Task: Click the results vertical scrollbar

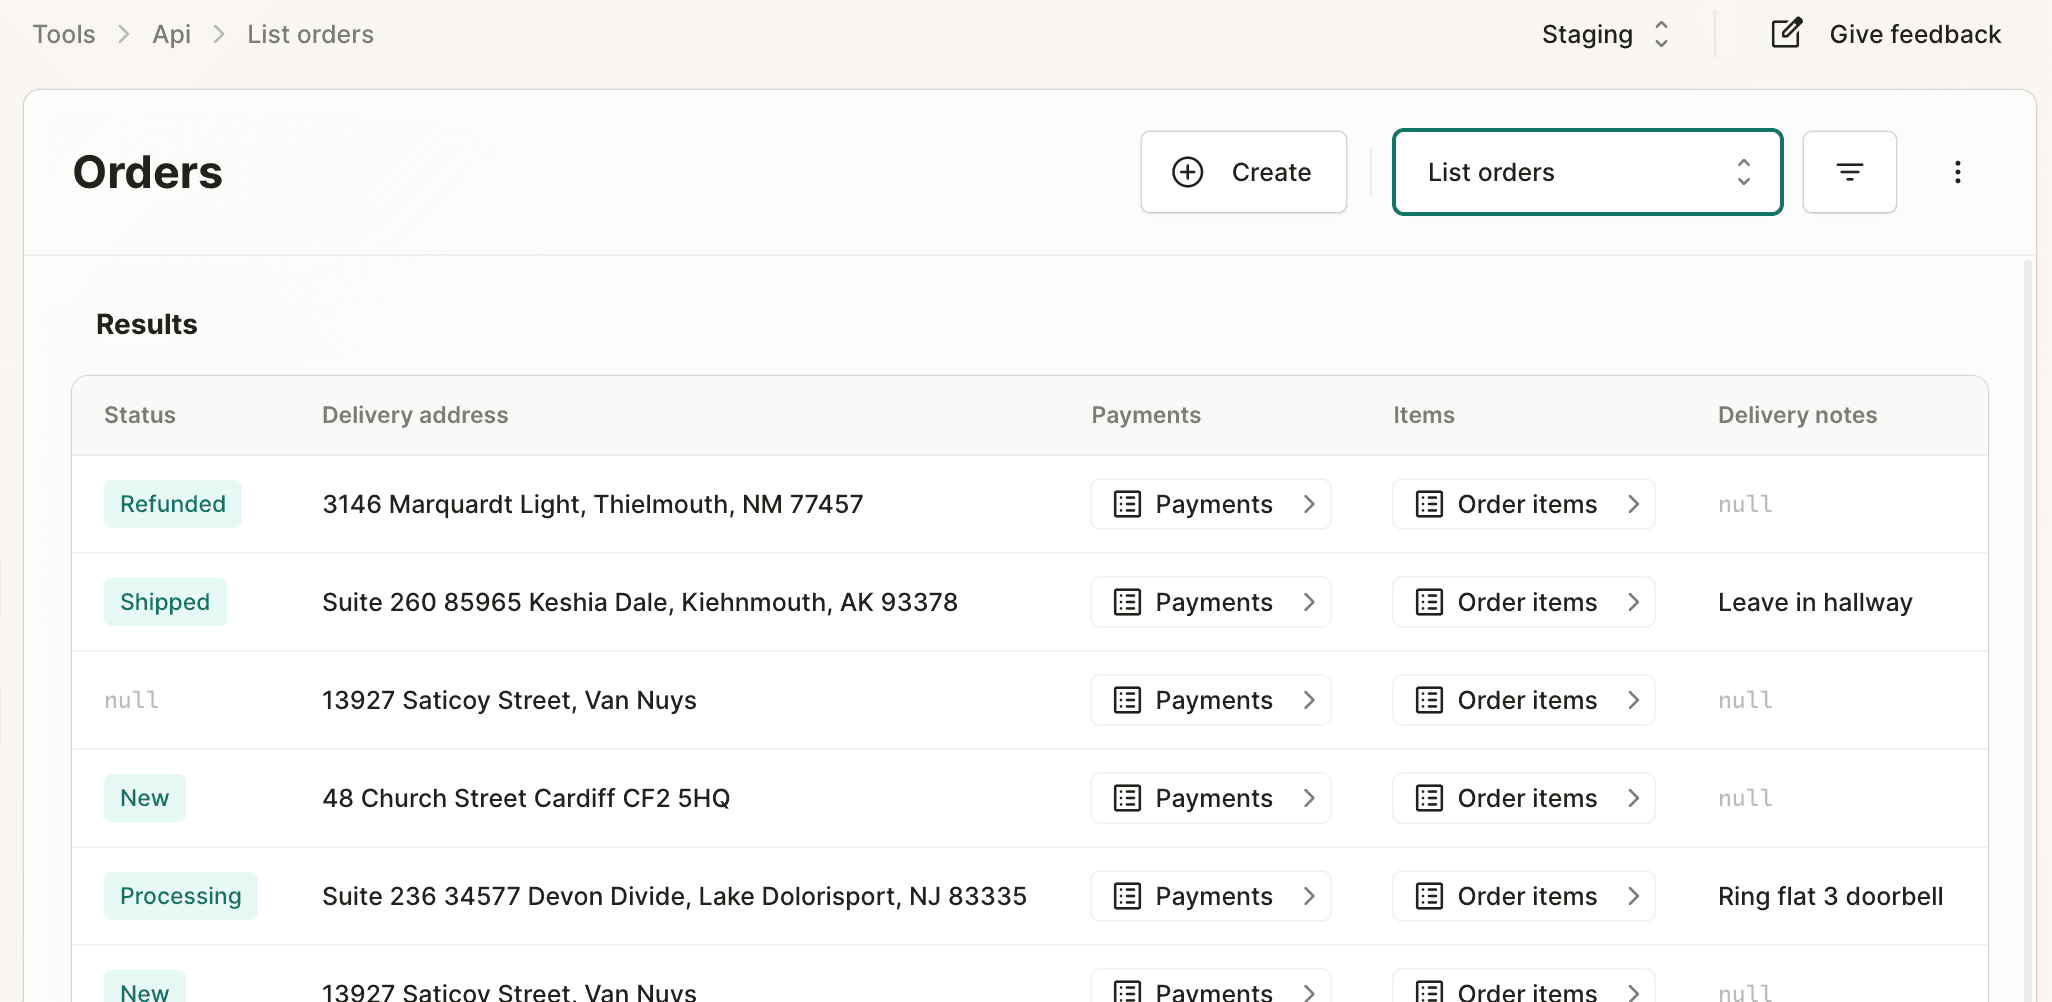Action: [x=2028, y=600]
